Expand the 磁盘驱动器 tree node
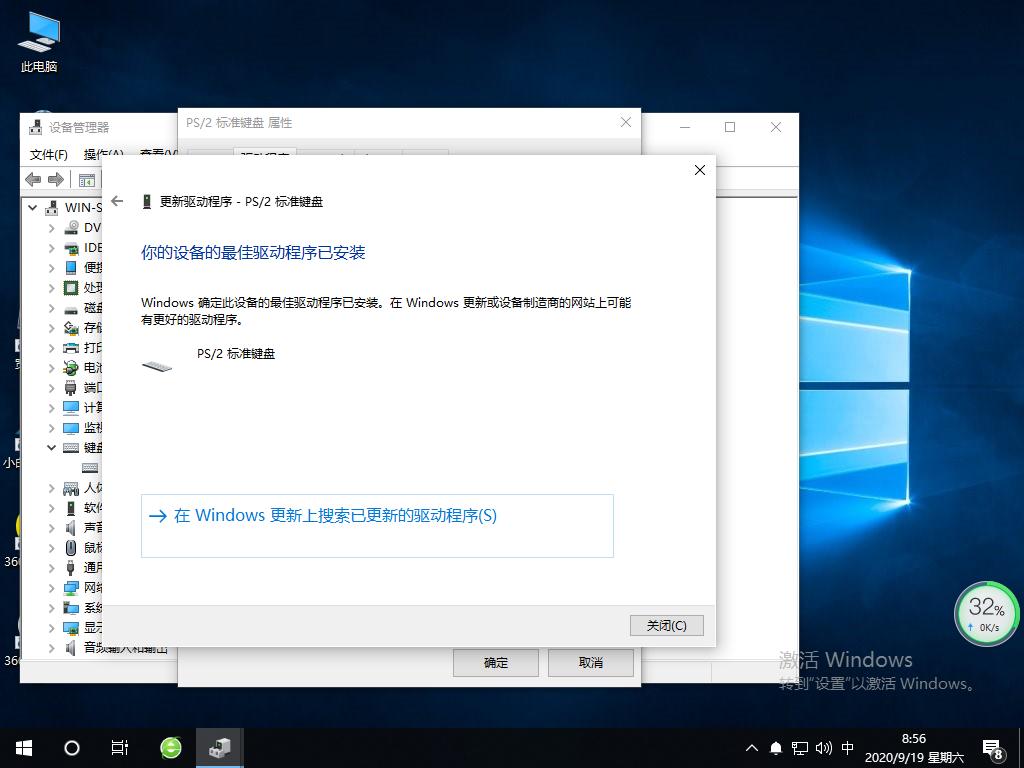1024x768 pixels. pyautogui.click(x=52, y=307)
